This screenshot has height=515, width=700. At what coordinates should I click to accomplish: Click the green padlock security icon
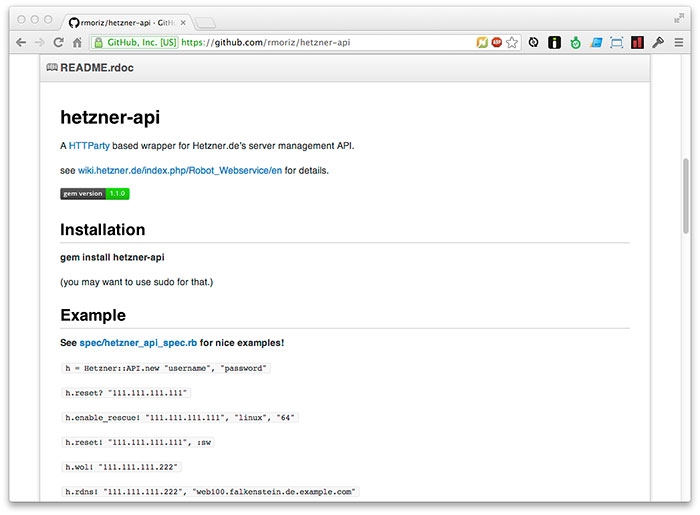click(x=98, y=42)
